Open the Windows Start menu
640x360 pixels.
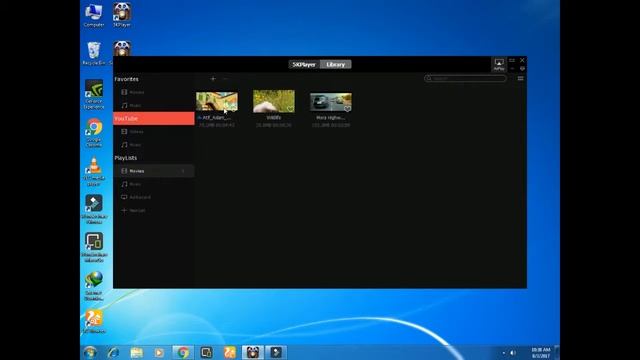90,352
